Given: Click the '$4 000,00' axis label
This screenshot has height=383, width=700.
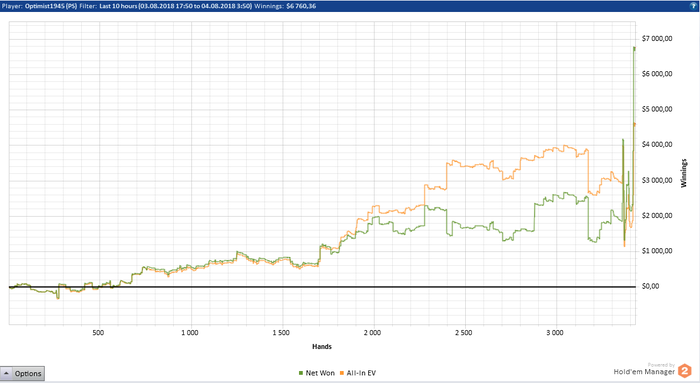Looking at the screenshot, I should pos(657,145).
